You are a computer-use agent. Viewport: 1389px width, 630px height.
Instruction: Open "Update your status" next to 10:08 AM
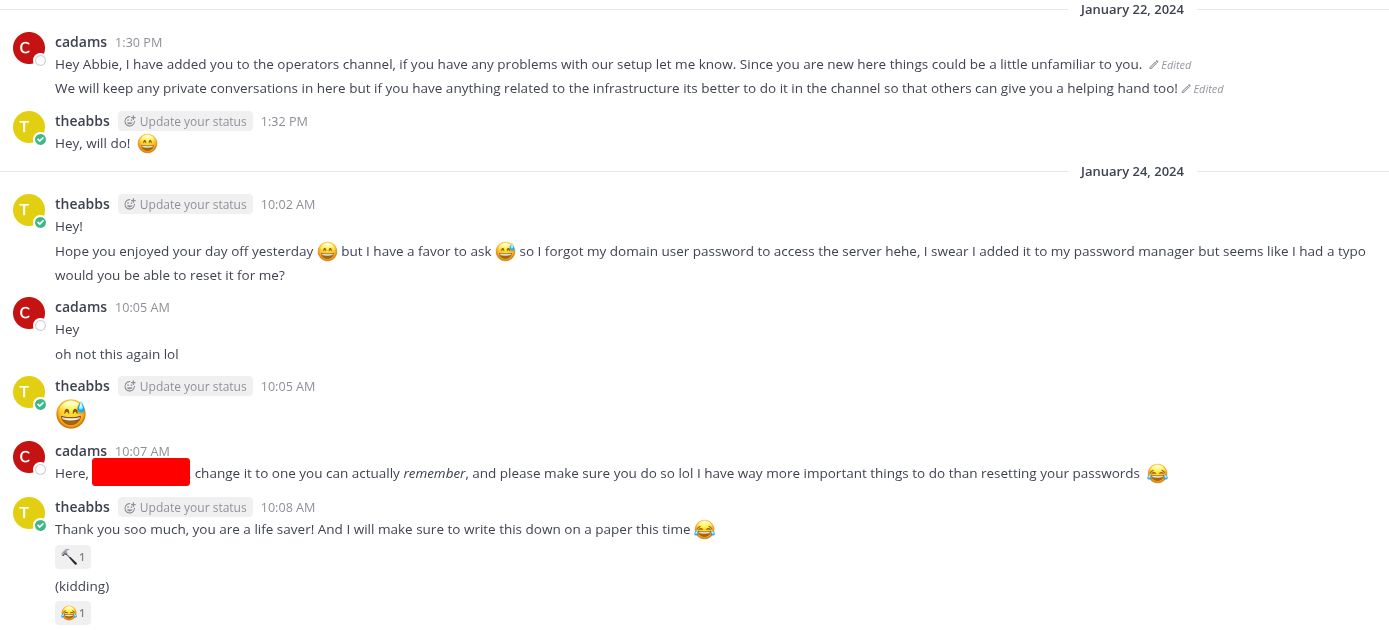(185, 508)
